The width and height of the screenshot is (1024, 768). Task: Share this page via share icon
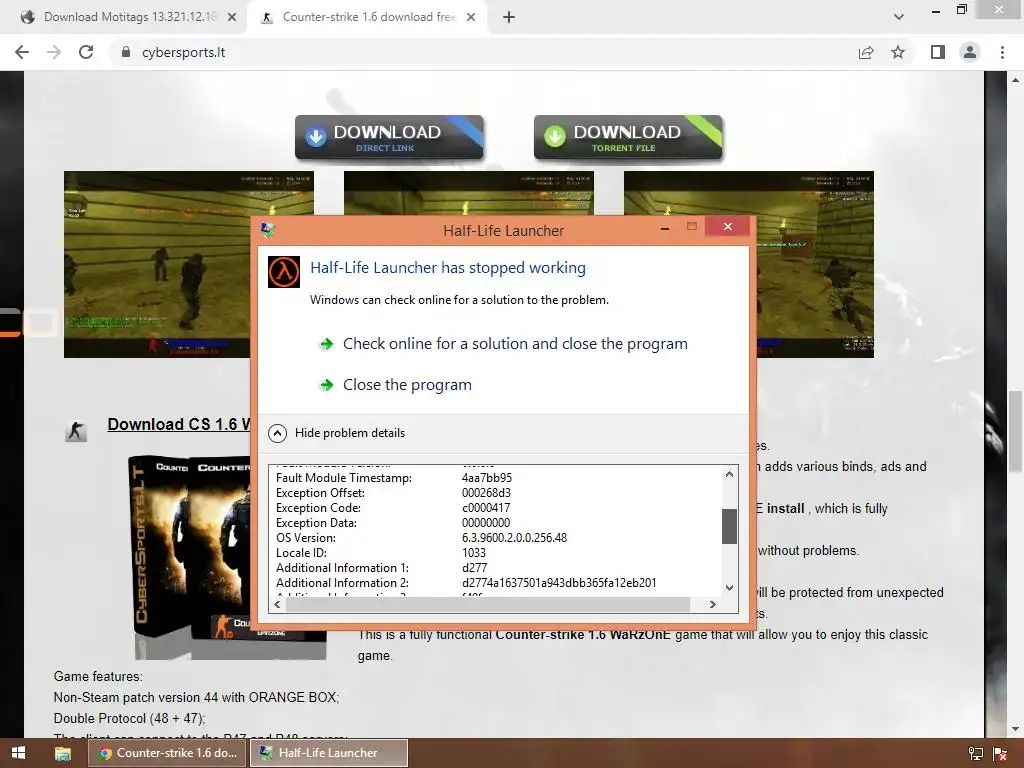[x=866, y=52]
